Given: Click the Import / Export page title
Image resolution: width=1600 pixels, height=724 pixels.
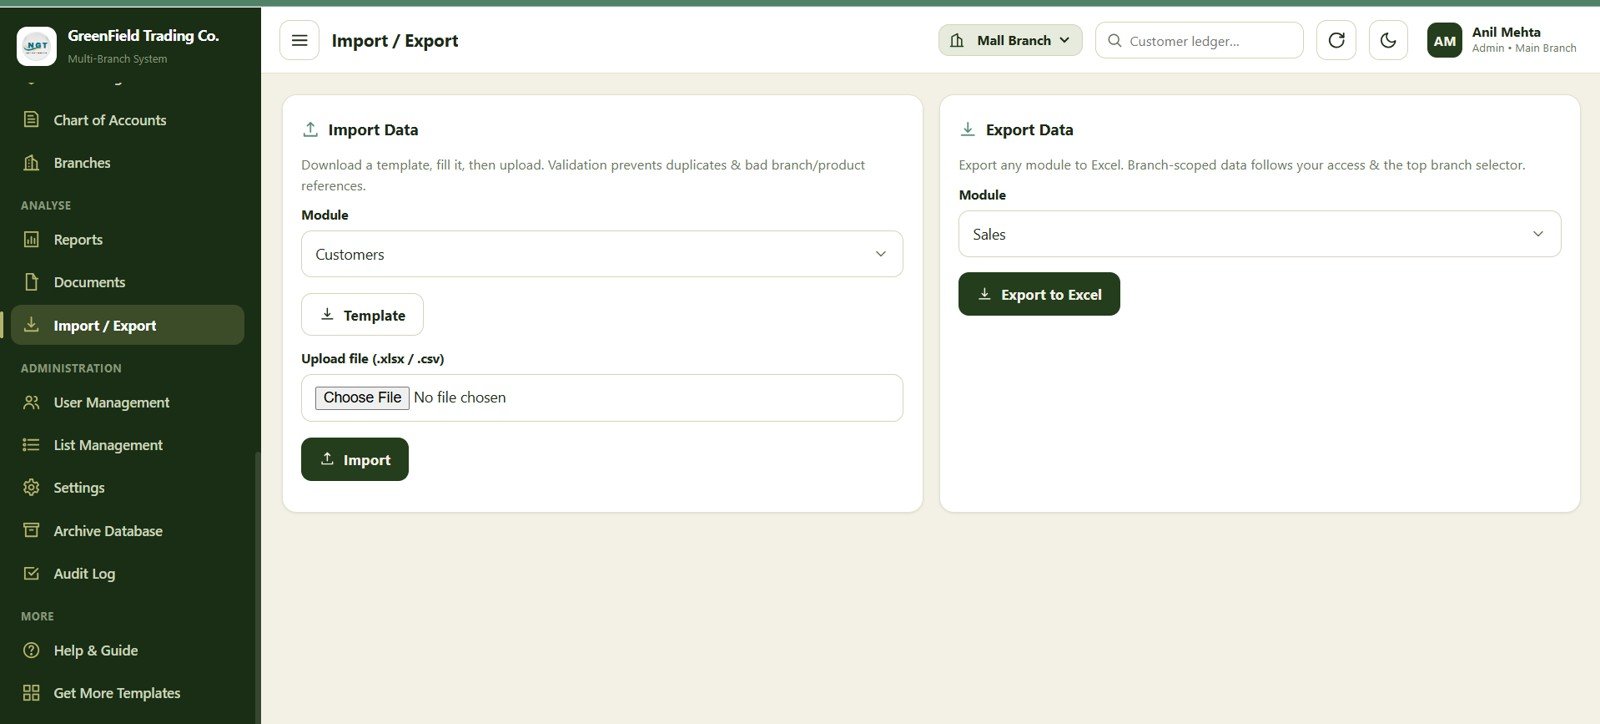Looking at the screenshot, I should [395, 41].
